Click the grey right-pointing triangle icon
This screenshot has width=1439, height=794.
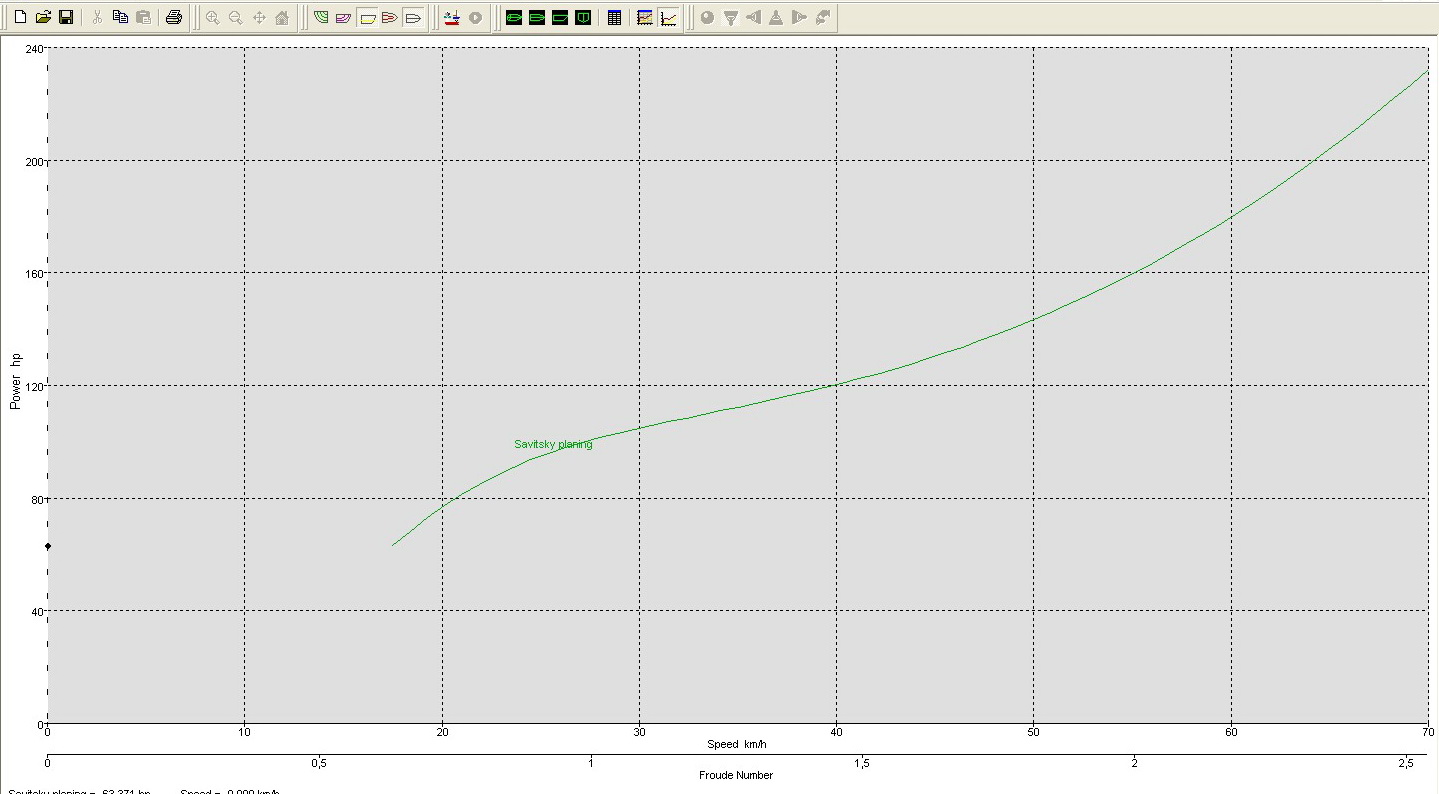click(x=799, y=17)
